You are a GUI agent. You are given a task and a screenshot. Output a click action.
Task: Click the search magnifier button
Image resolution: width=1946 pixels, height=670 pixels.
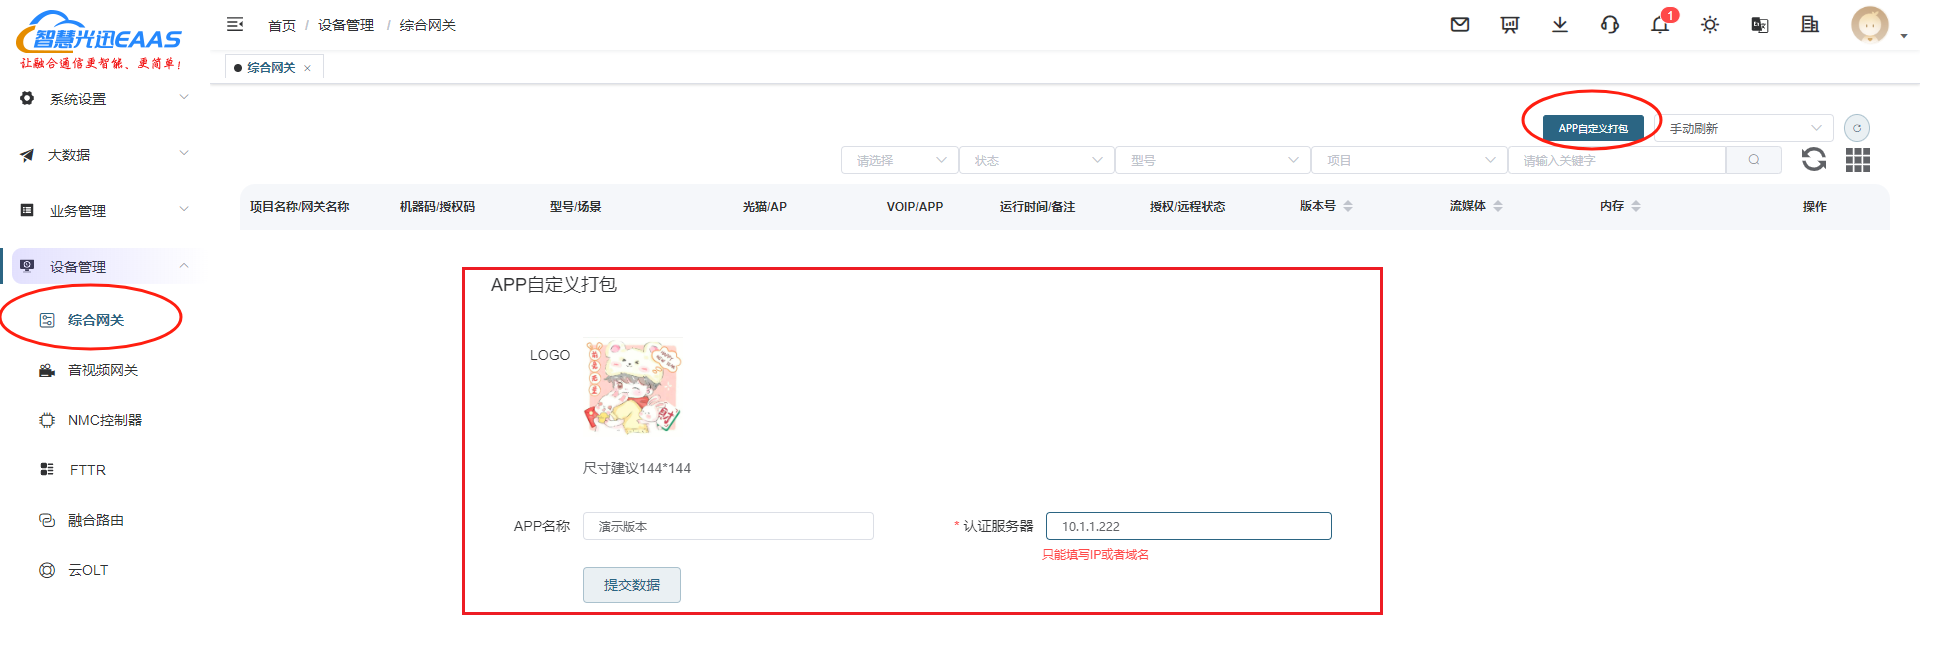pos(1754,160)
